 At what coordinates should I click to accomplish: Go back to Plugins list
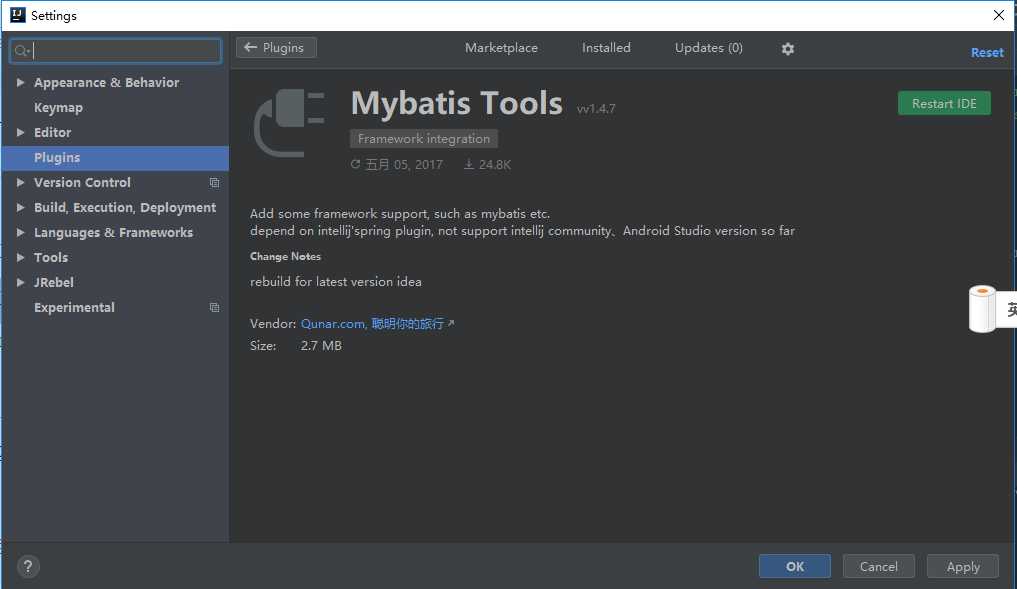pyautogui.click(x=276, y=47)
